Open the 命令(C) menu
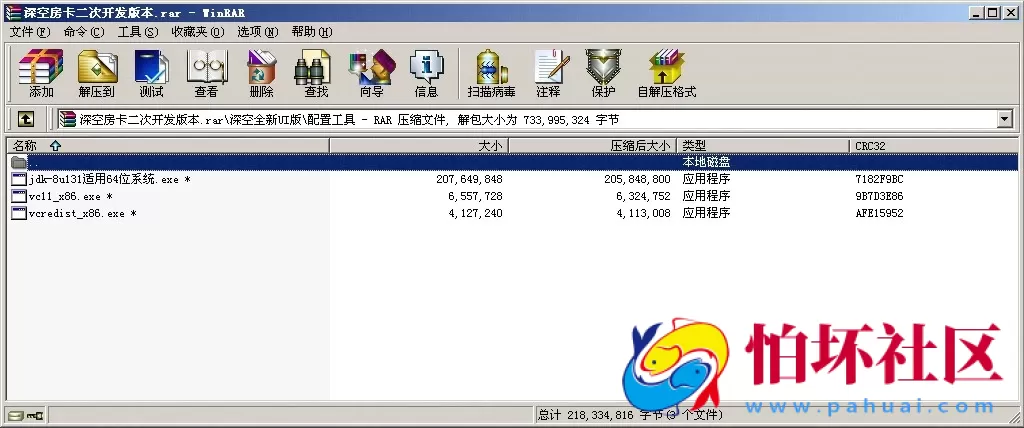This screenshot has height=428, width=1024. (x=84, y=31)
